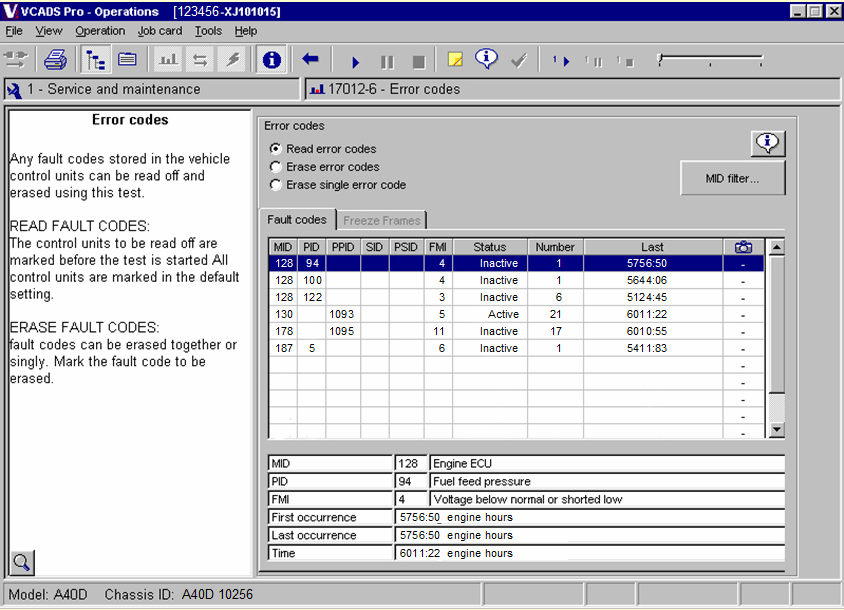This screenshot has width=844, height=610.
Task: Click Chassis ID A40D 10256 in status bar
Action: pyautogui.click(x=178, y=594)
